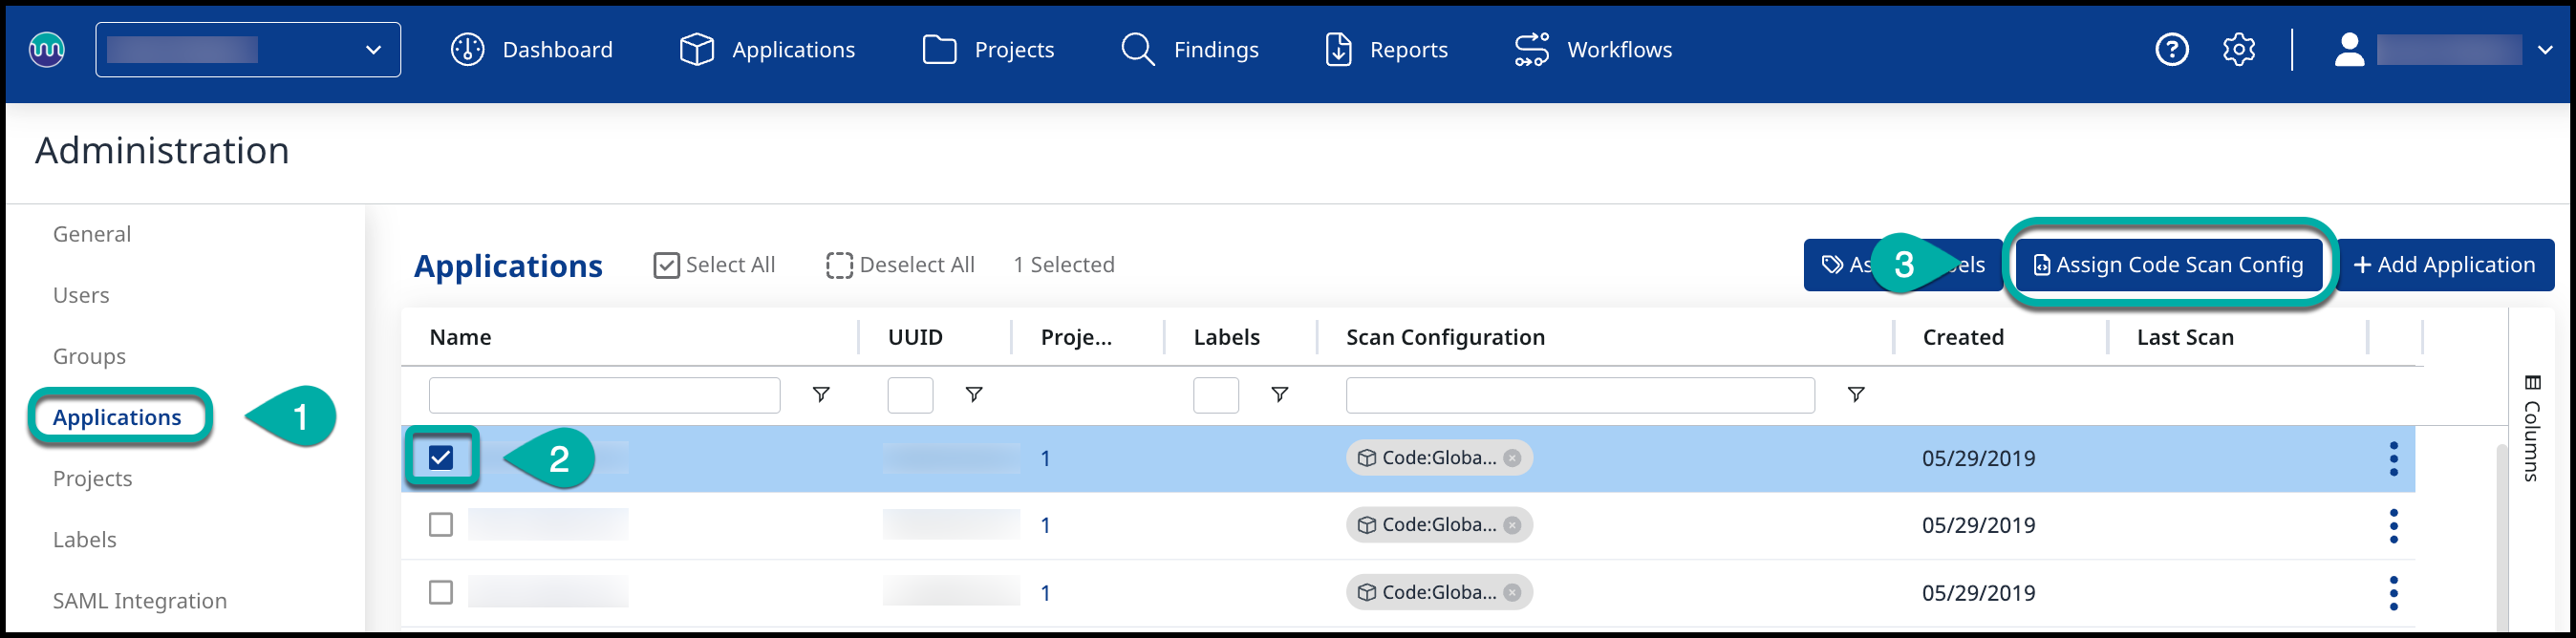The height and width of the screenshot is (638, 2576).
Task: Expand the user account dropdown
Action: [x=2545, y=50]
